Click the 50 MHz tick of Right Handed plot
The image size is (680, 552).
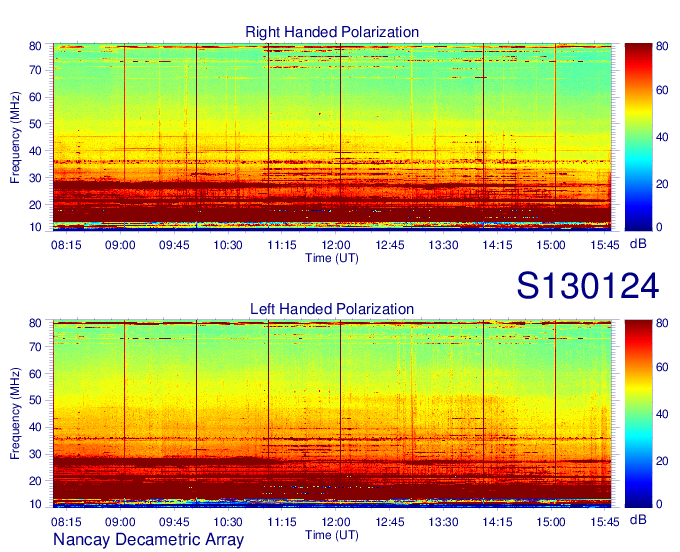[x=35, y=124]
